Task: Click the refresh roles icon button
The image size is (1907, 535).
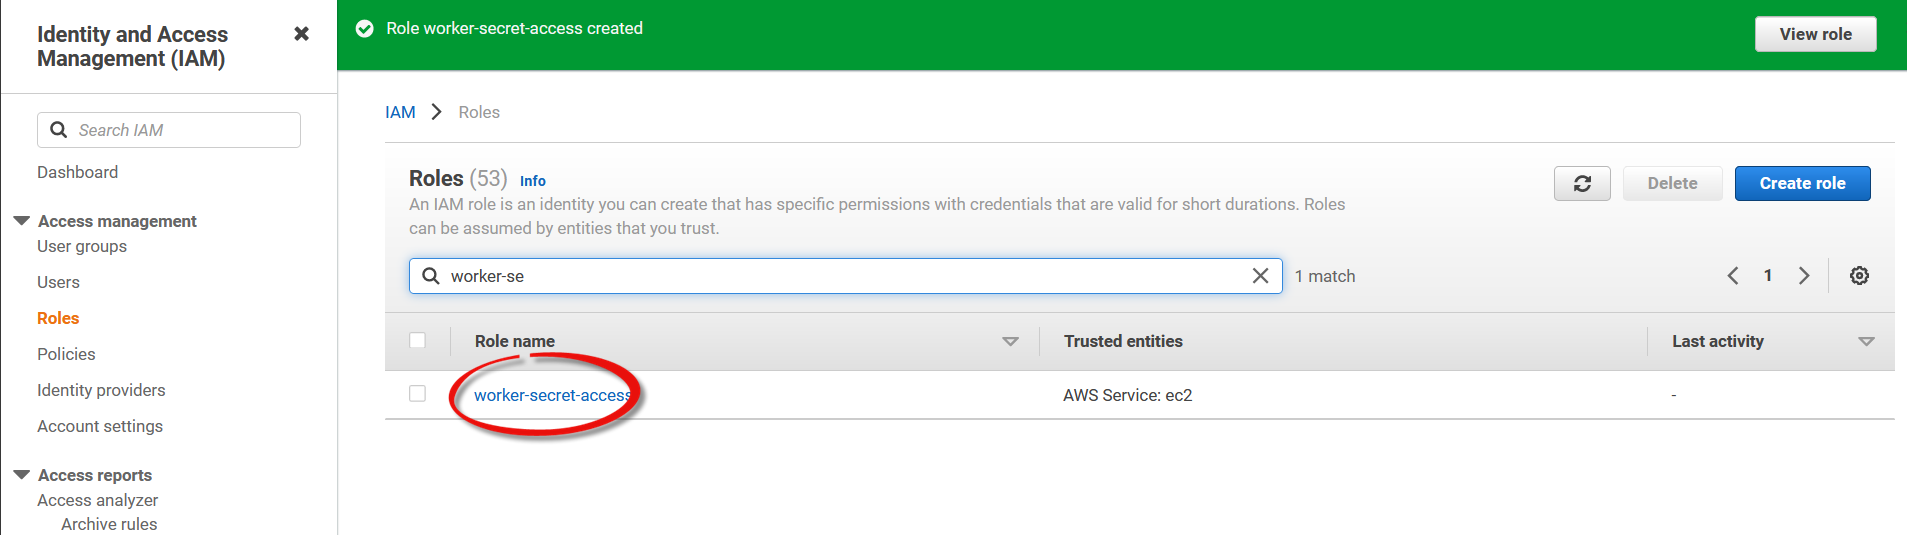Action: [1581, 184]
